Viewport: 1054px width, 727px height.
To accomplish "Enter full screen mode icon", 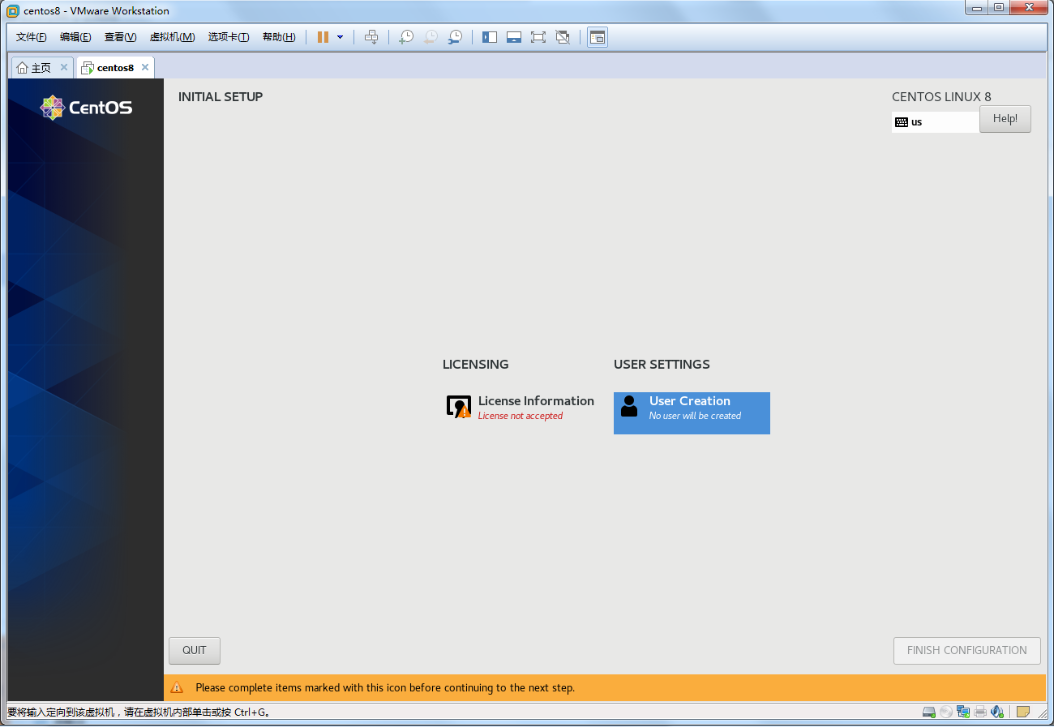I will pos(538,37).
